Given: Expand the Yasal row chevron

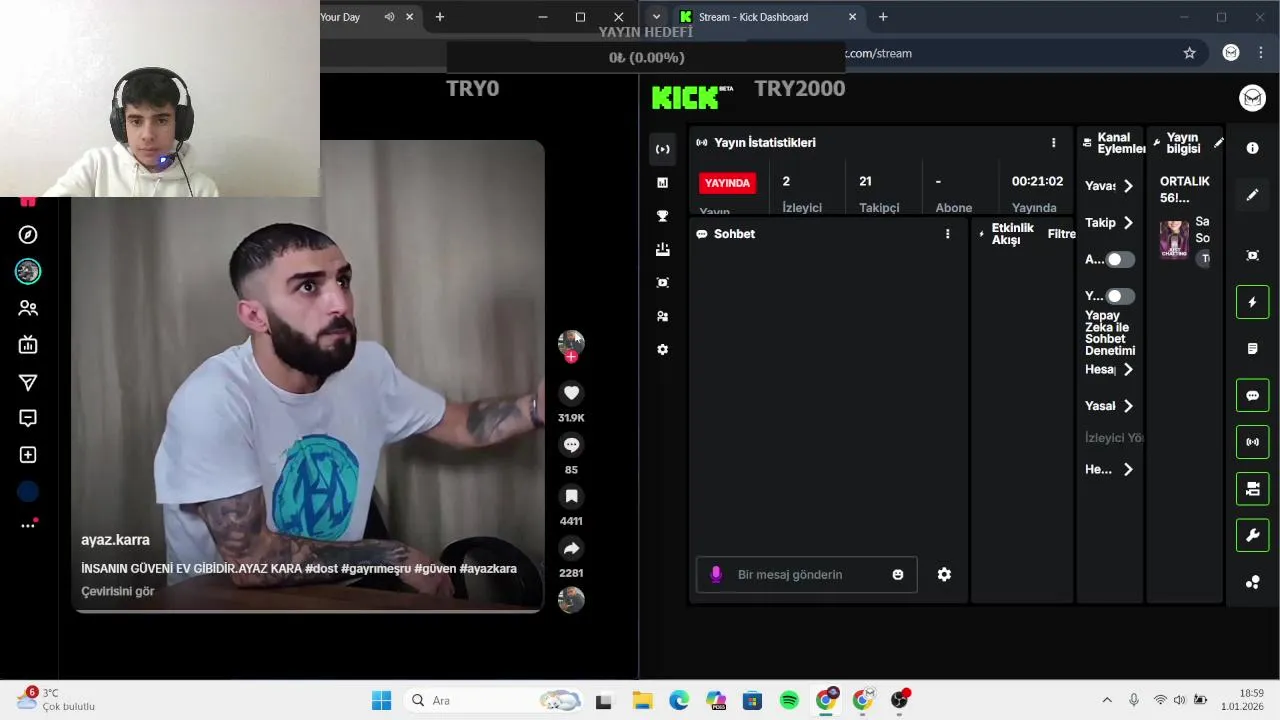Looking at the screenshot, I should (1128, 406).
